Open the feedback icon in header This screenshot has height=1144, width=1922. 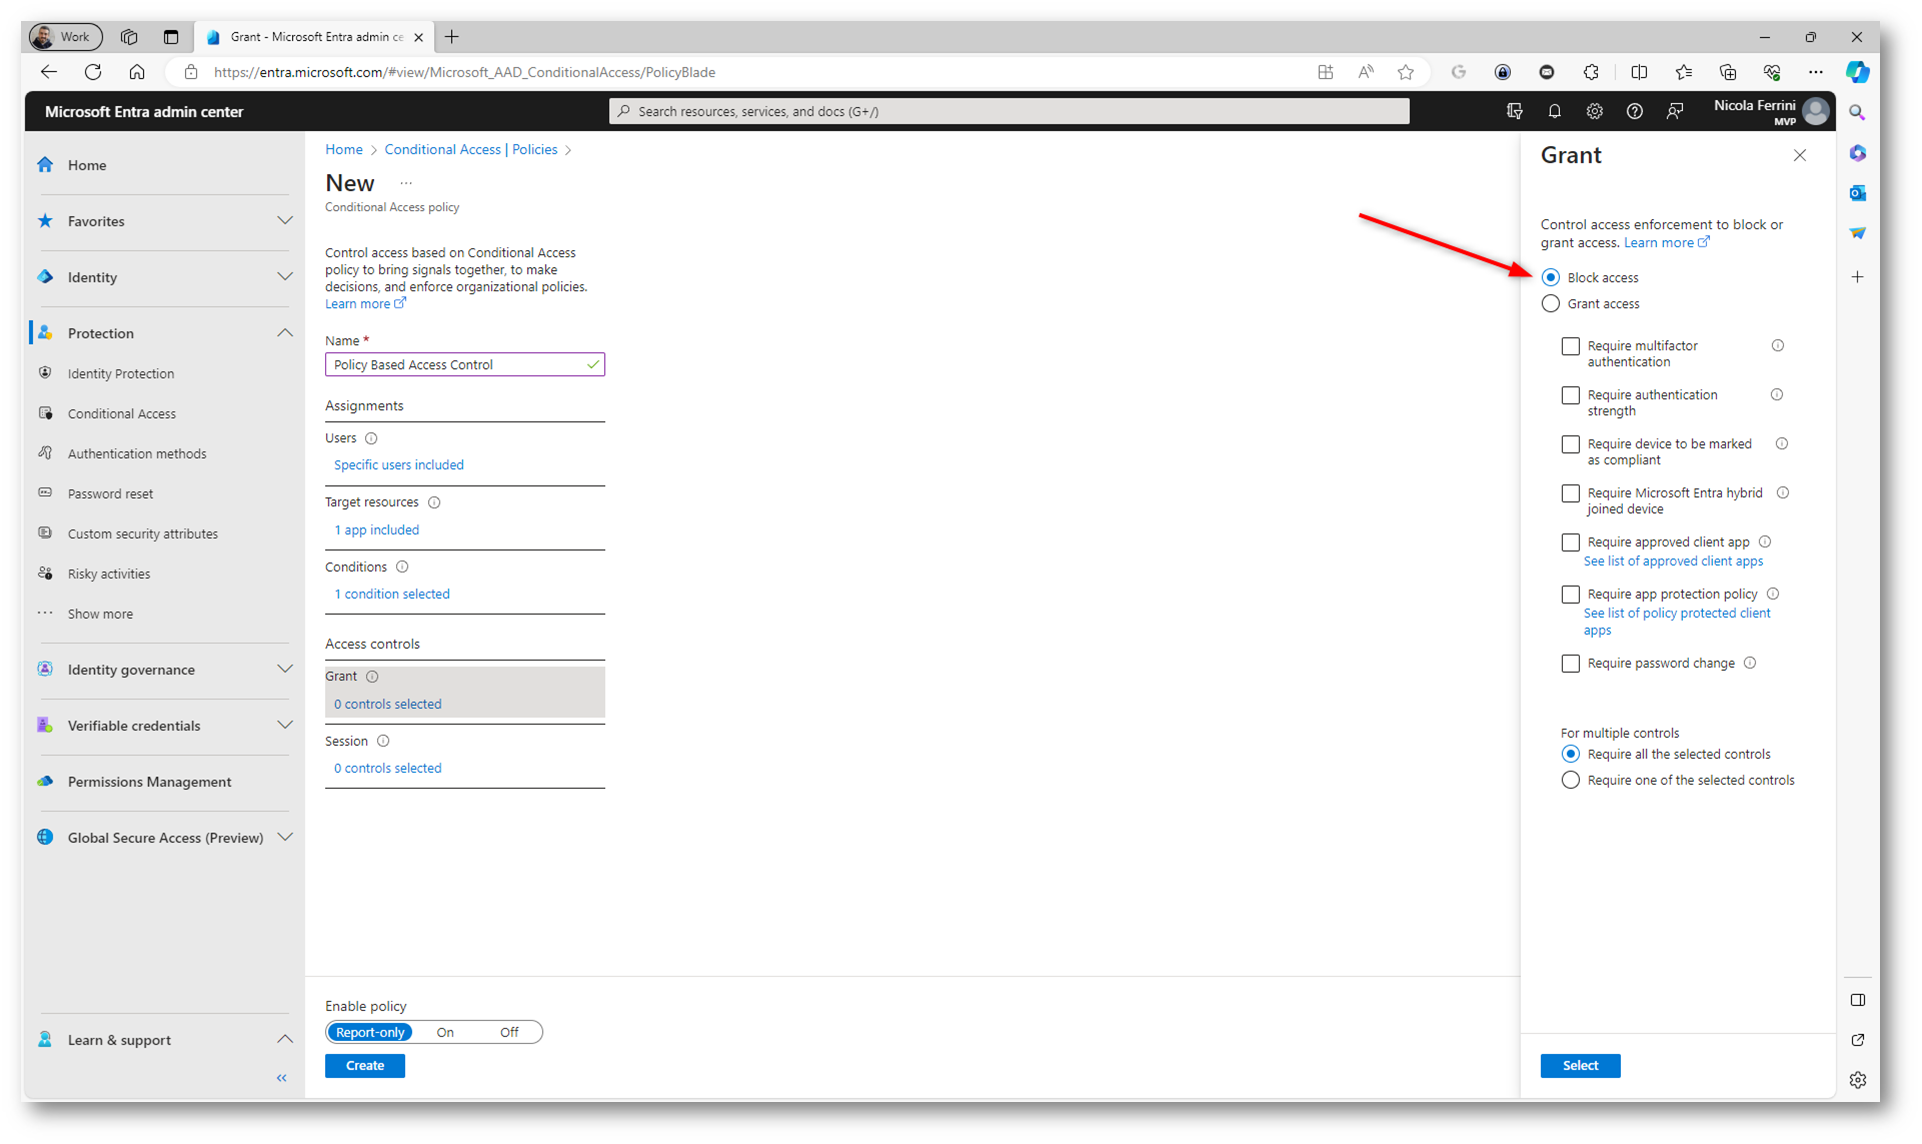click(x=1675, y=111)
